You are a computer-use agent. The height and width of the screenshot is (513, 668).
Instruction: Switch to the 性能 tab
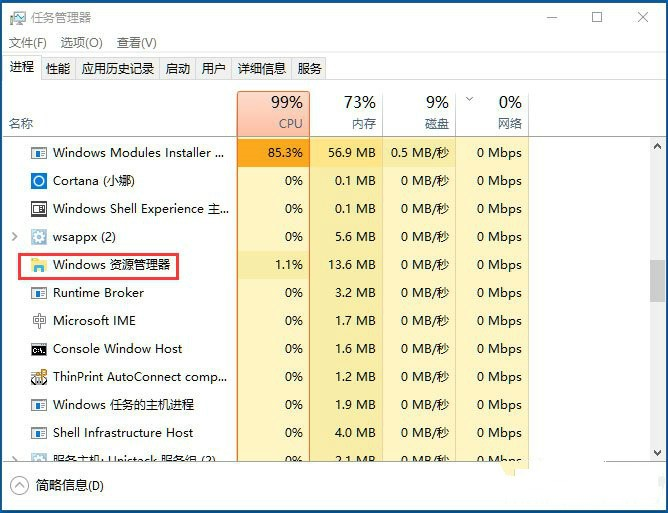click(x=58, y=68)
